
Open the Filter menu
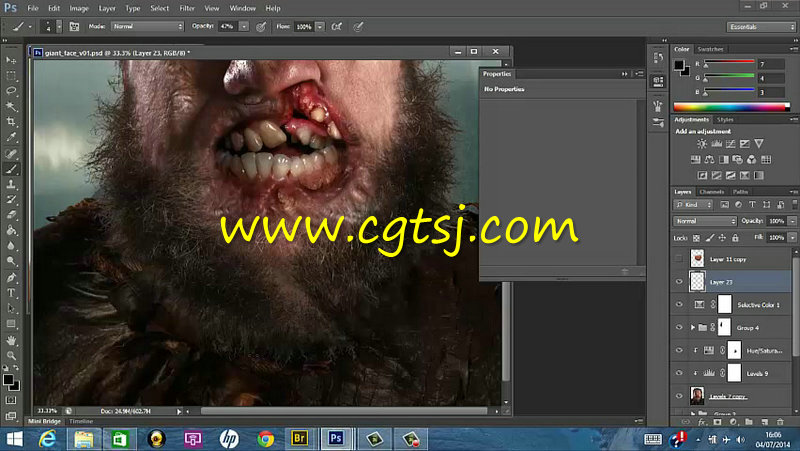(187, 8)
